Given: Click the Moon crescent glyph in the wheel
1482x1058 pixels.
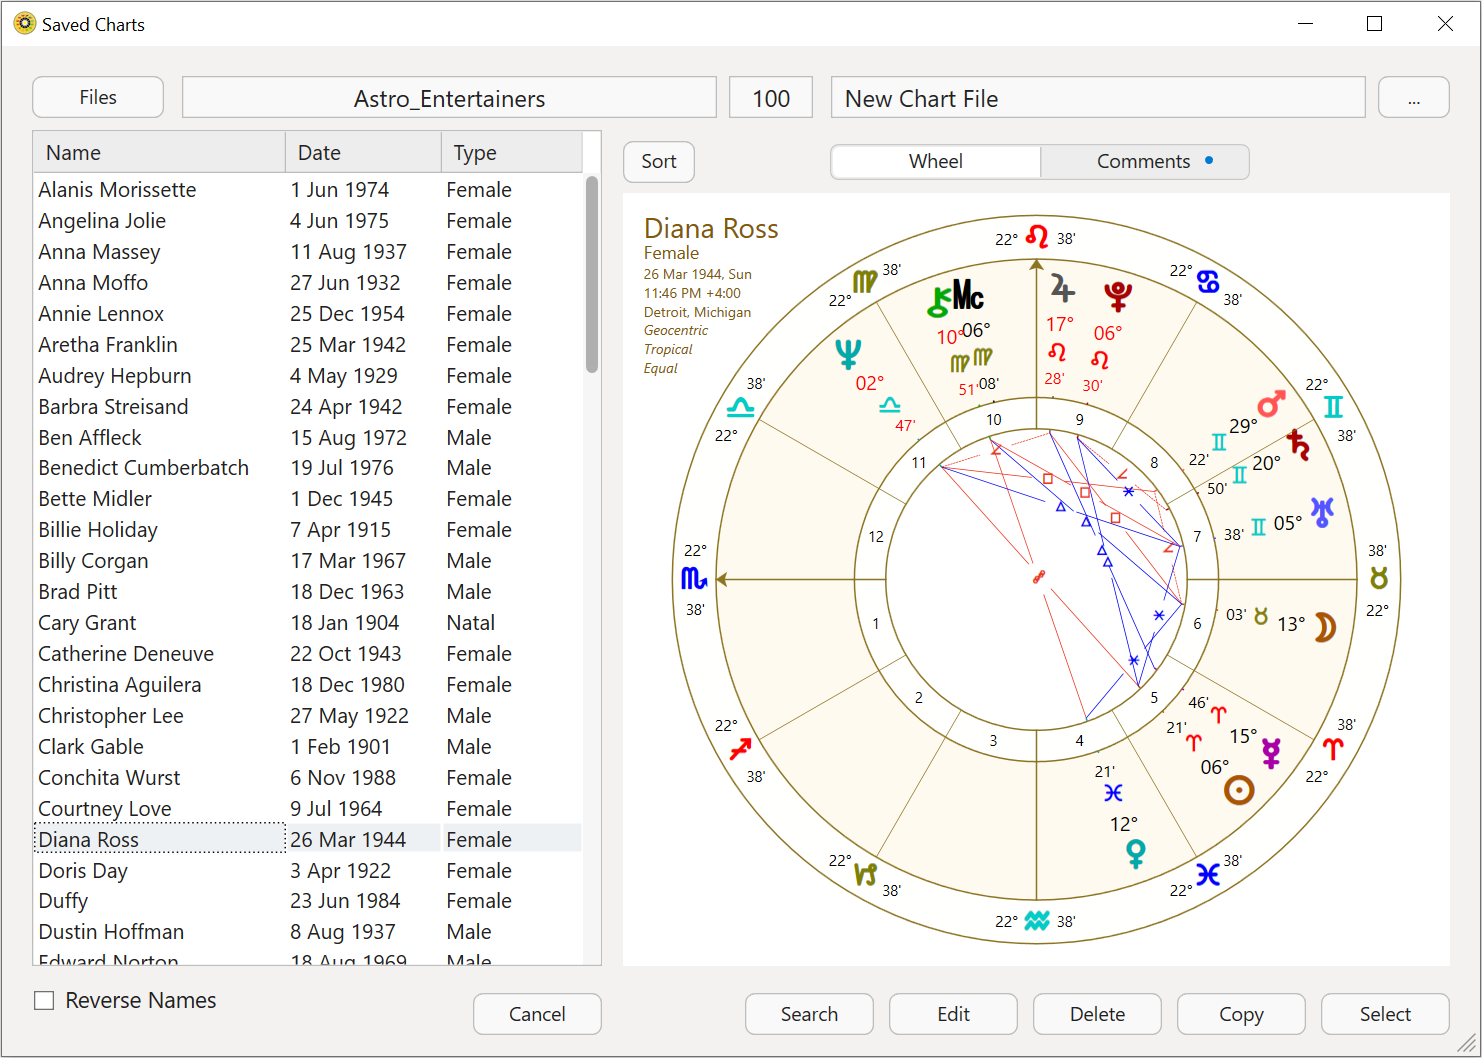Looking at the screenshot, I should click(1325, 627).
